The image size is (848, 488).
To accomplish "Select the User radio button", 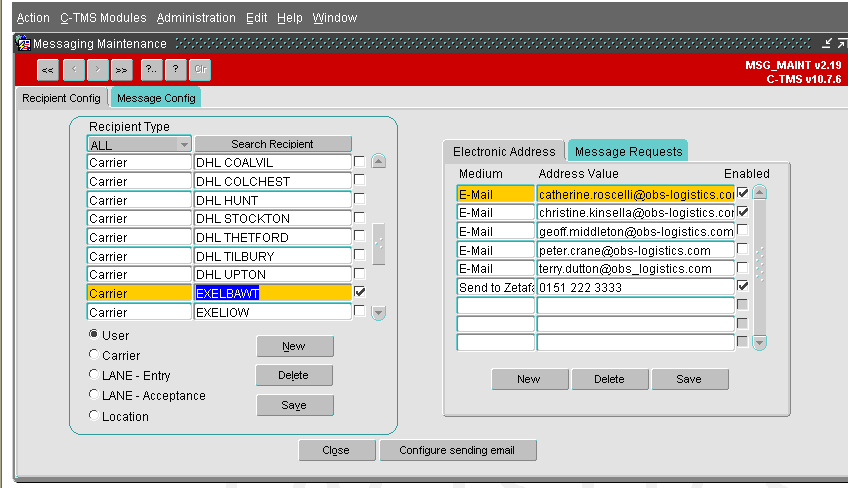I will coord(94,334).
